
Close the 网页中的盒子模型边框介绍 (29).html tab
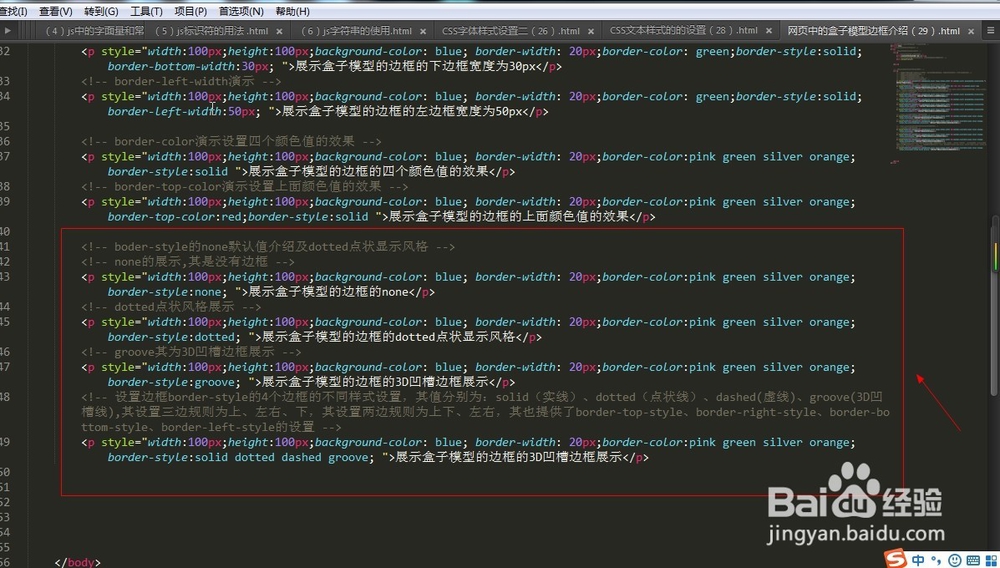971,31
